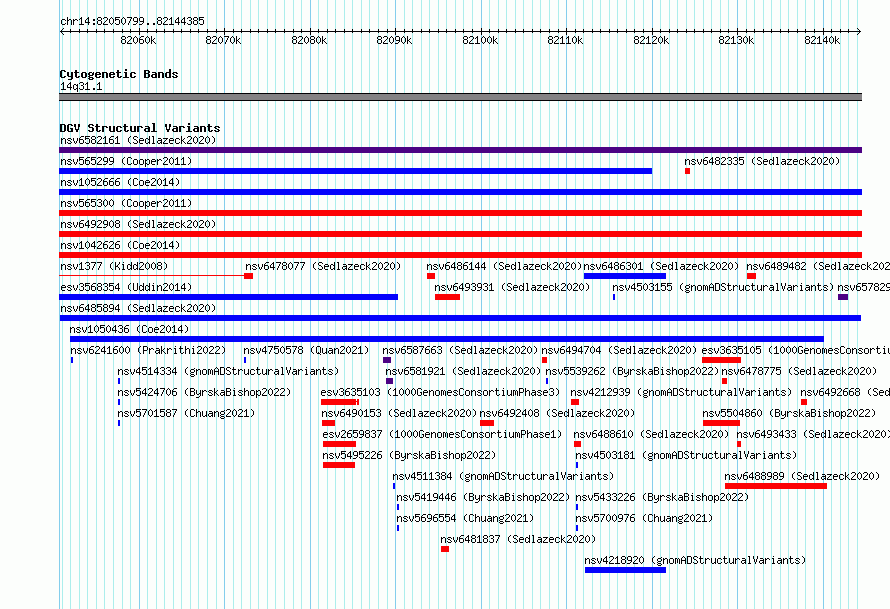The width and height of the screenshot is (890, 609).
Task: Click the nsv1042626 (Coe2014) red bar
Action: coord(460,255)
